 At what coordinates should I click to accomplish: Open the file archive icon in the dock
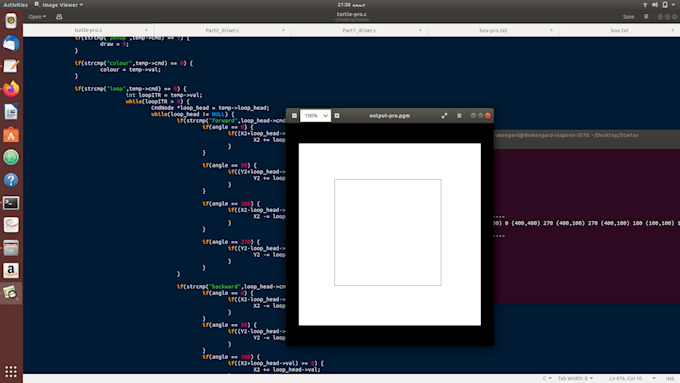click(11, 248)
